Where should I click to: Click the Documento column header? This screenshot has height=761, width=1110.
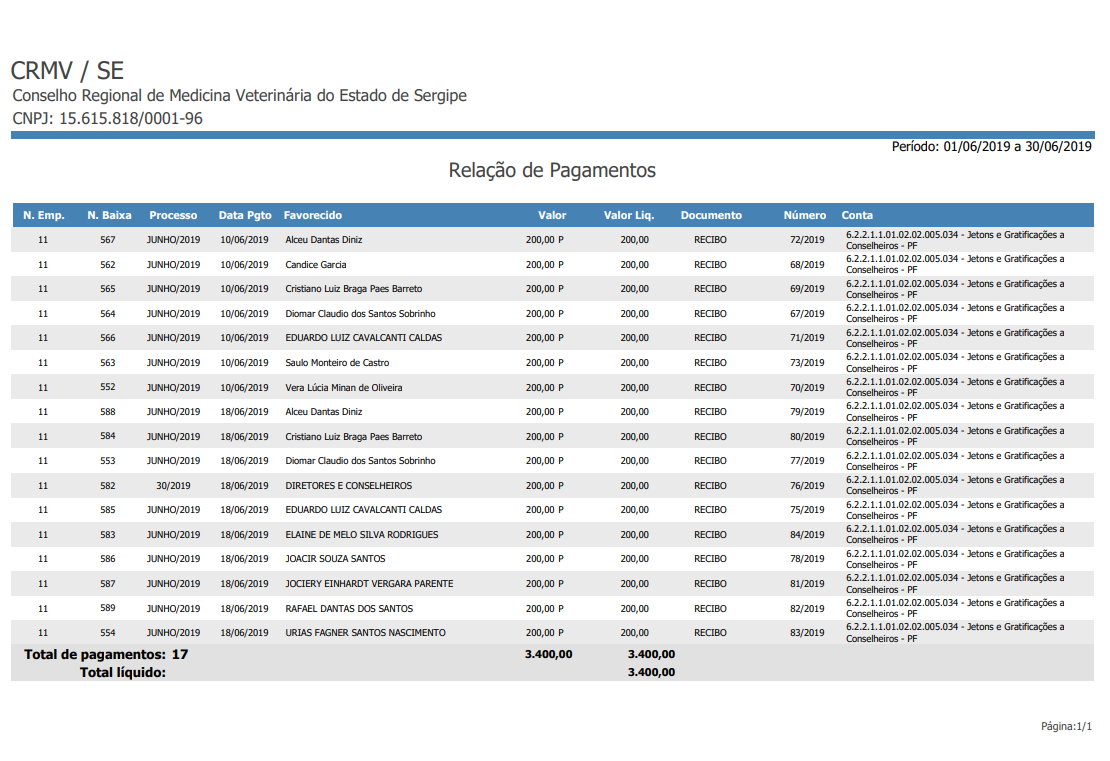pyautogui.click(x=711, y=215)
